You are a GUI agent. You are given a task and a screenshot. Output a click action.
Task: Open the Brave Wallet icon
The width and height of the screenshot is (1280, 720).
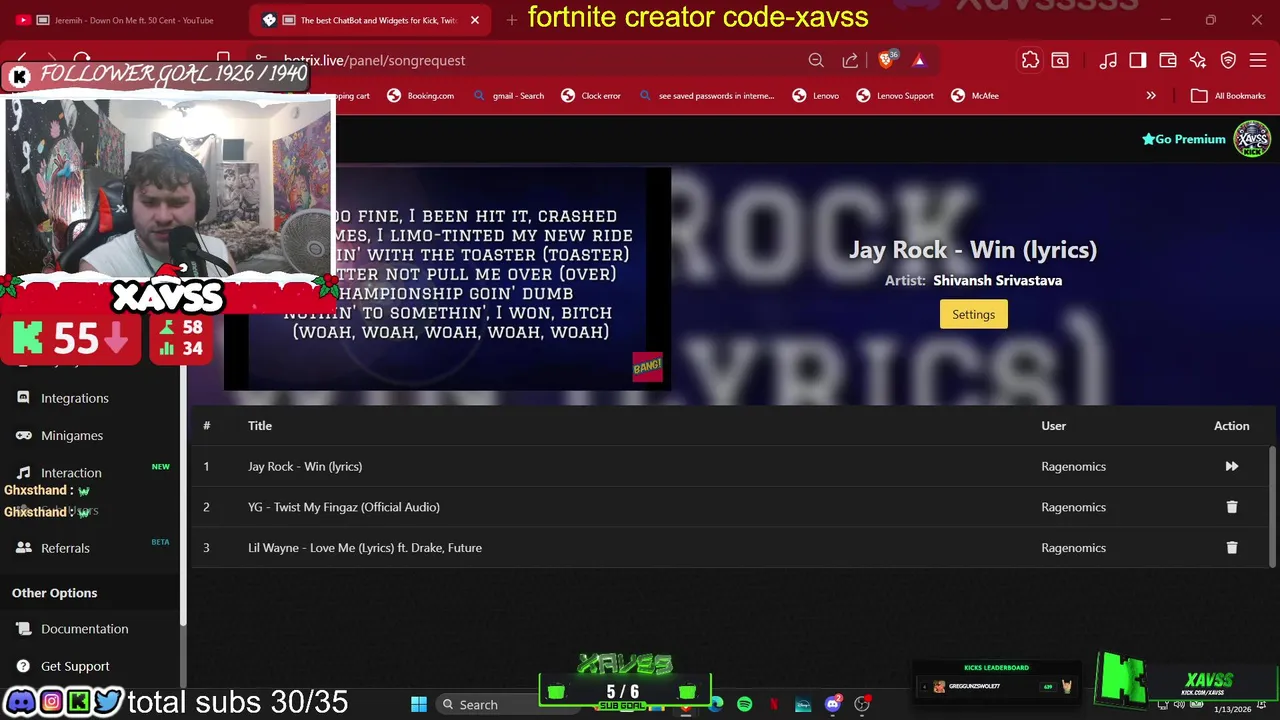pos(1168,60)
